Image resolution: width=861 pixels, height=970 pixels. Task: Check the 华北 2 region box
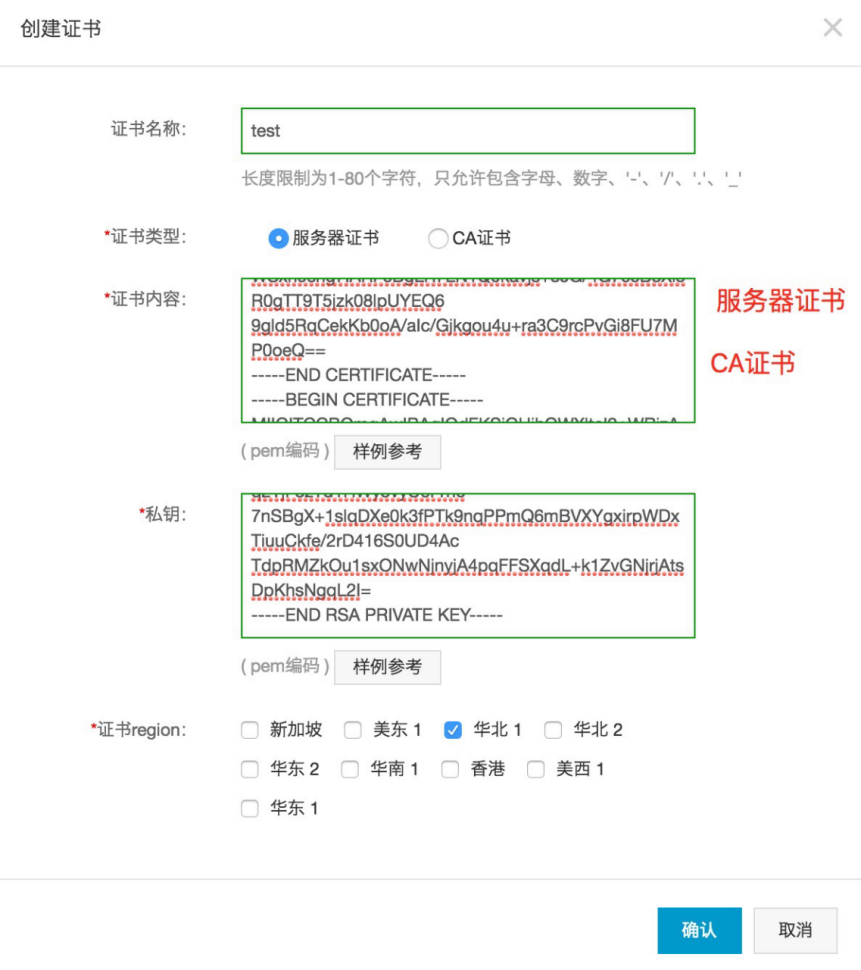pos(553,730)
